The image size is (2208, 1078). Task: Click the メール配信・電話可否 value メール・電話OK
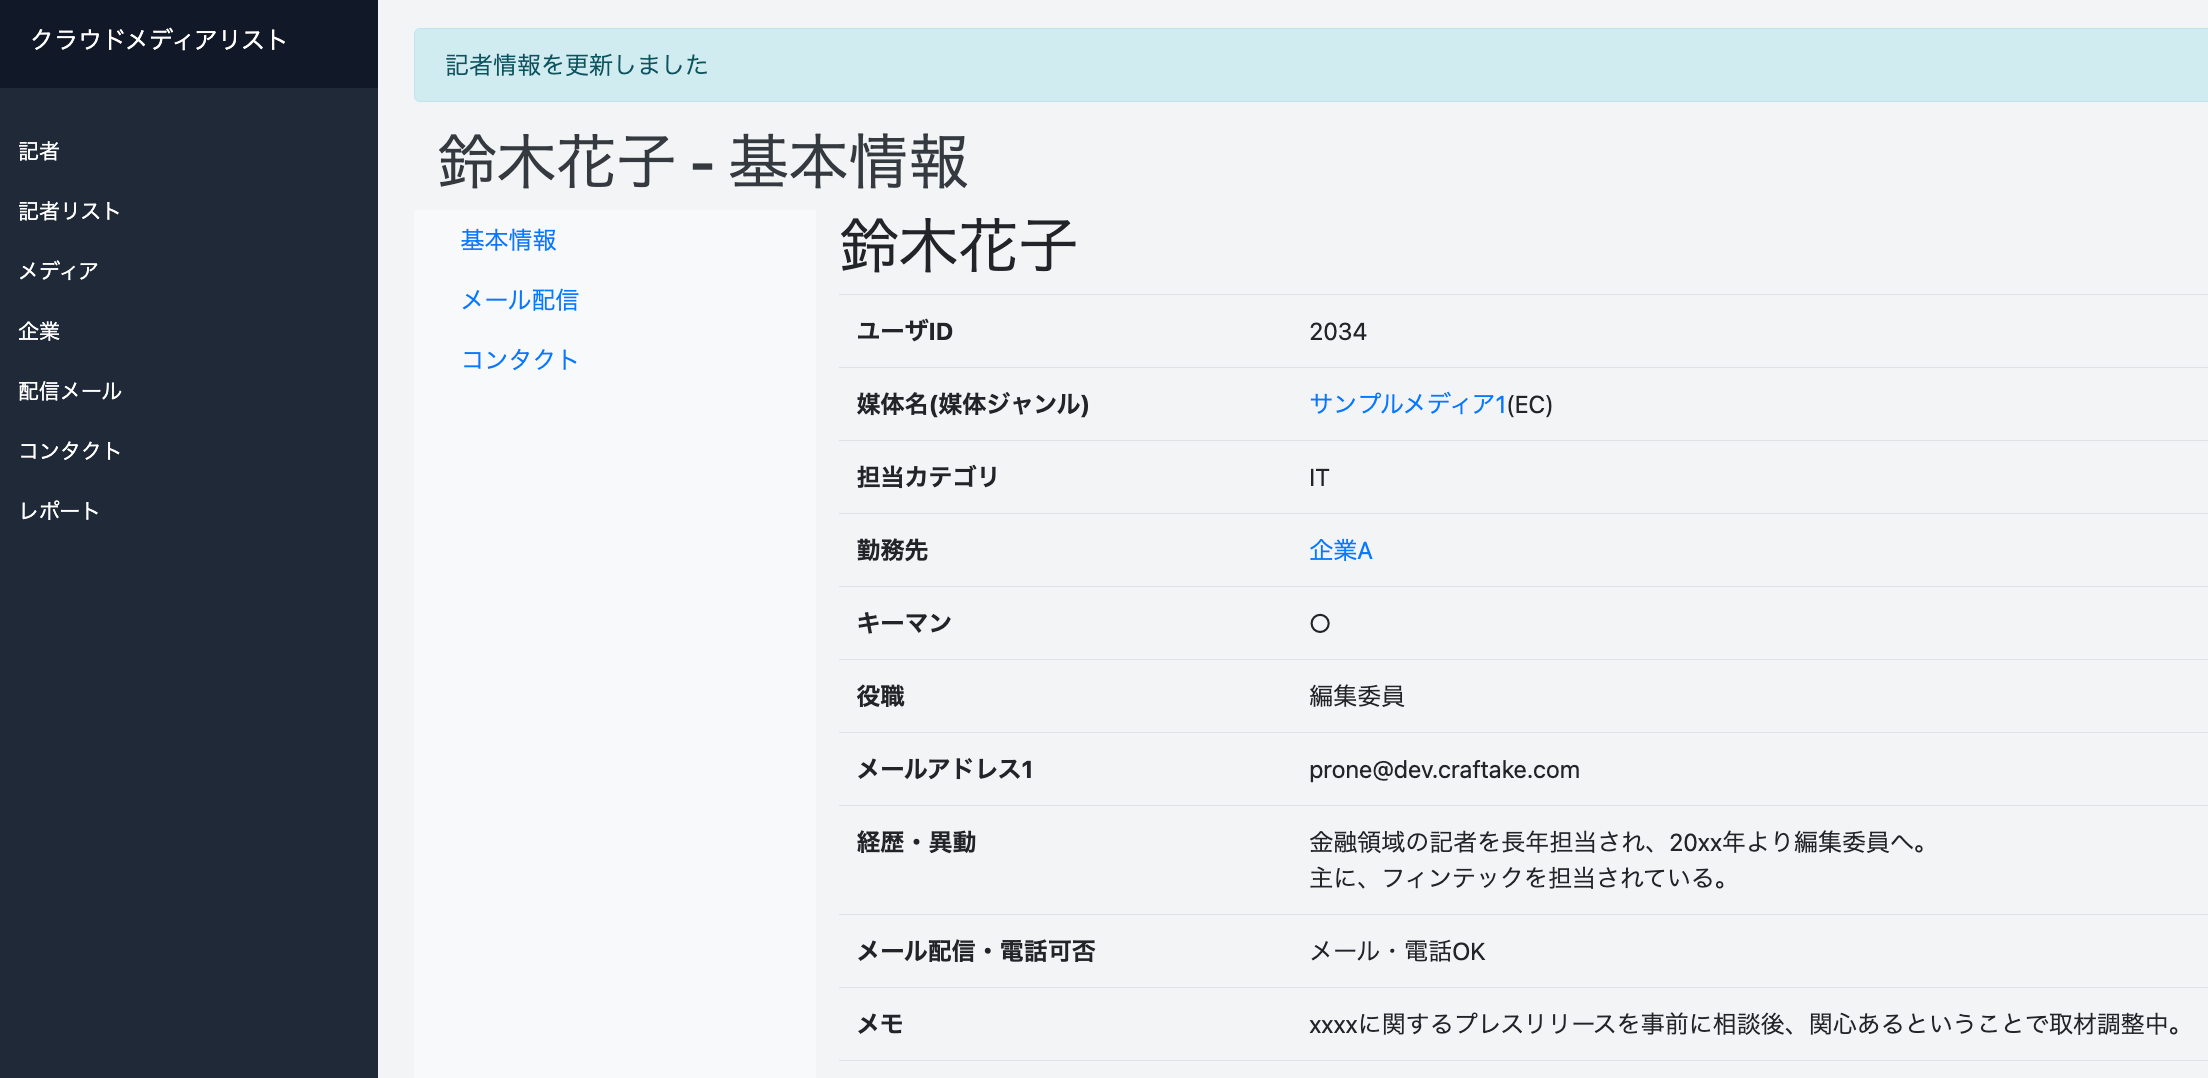1397,951
